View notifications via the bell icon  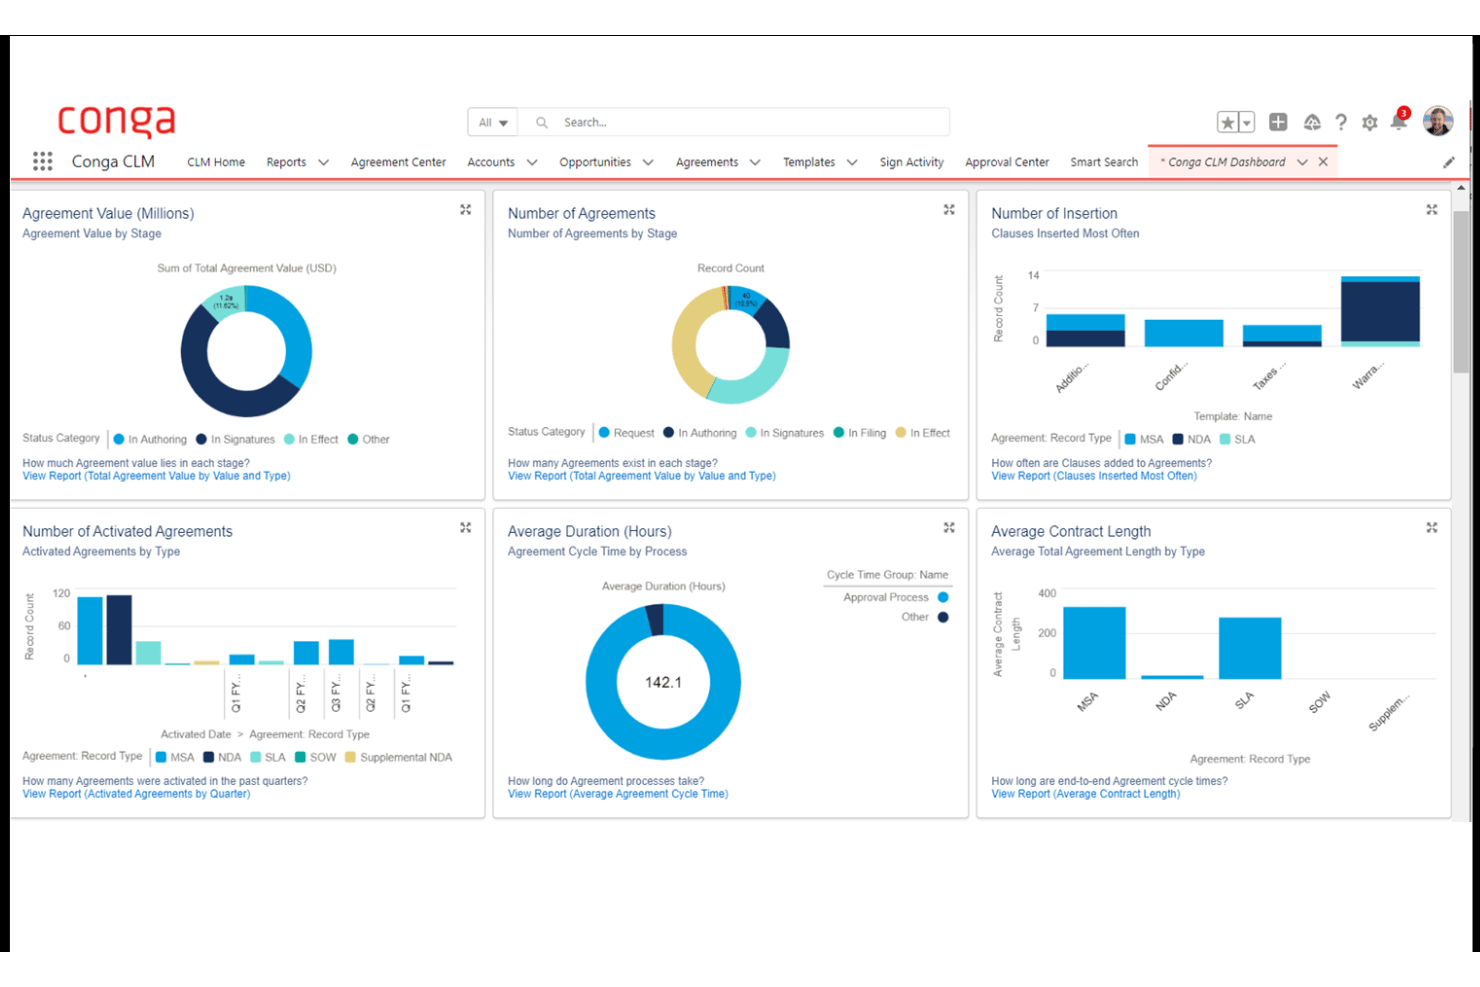click(1399, 120)
